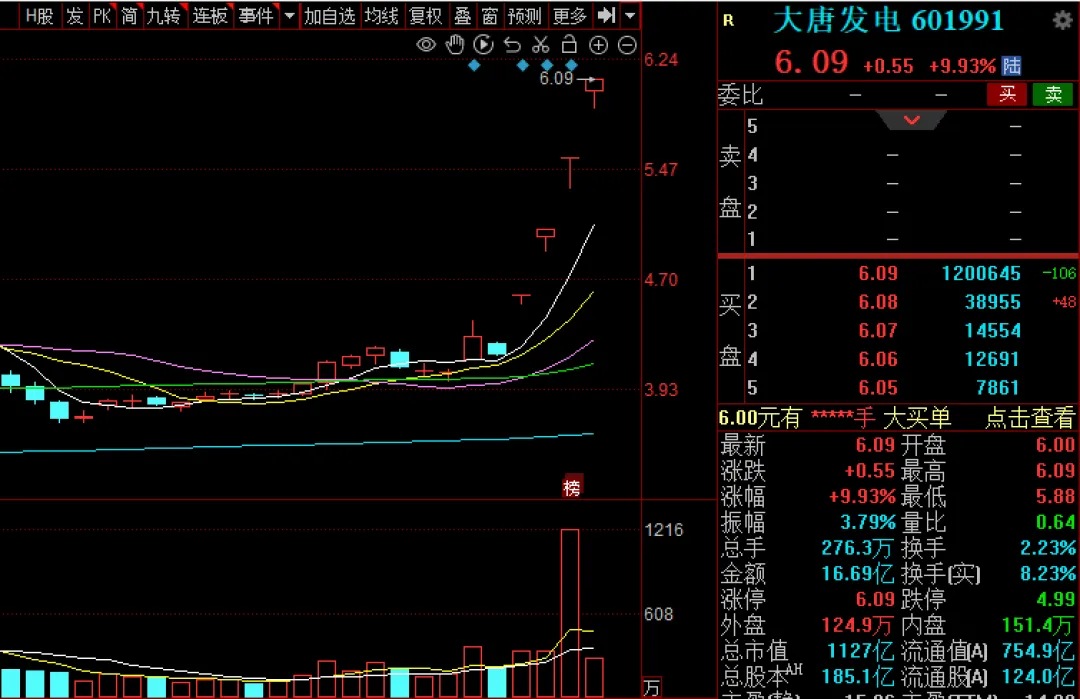This screenshot has width=1080, height=699.
Task: Click bid 5 price 6.05
Action: (878, 388)
